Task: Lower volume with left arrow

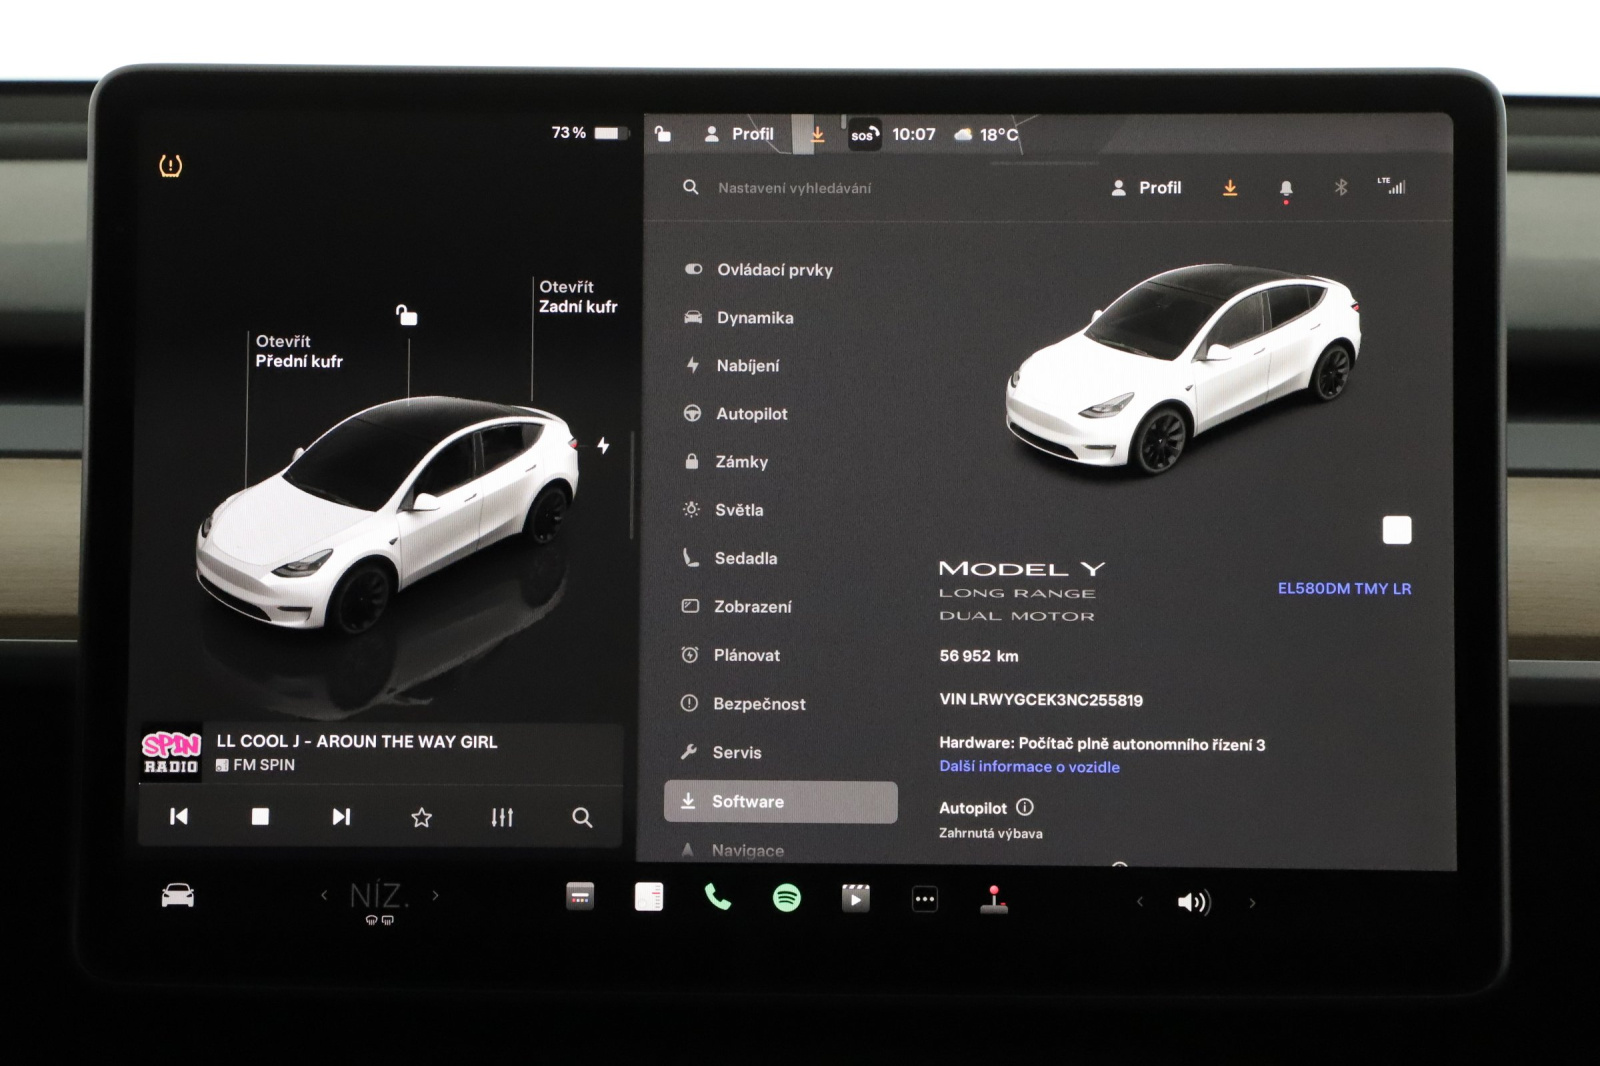Action: tap(1140, 902)
